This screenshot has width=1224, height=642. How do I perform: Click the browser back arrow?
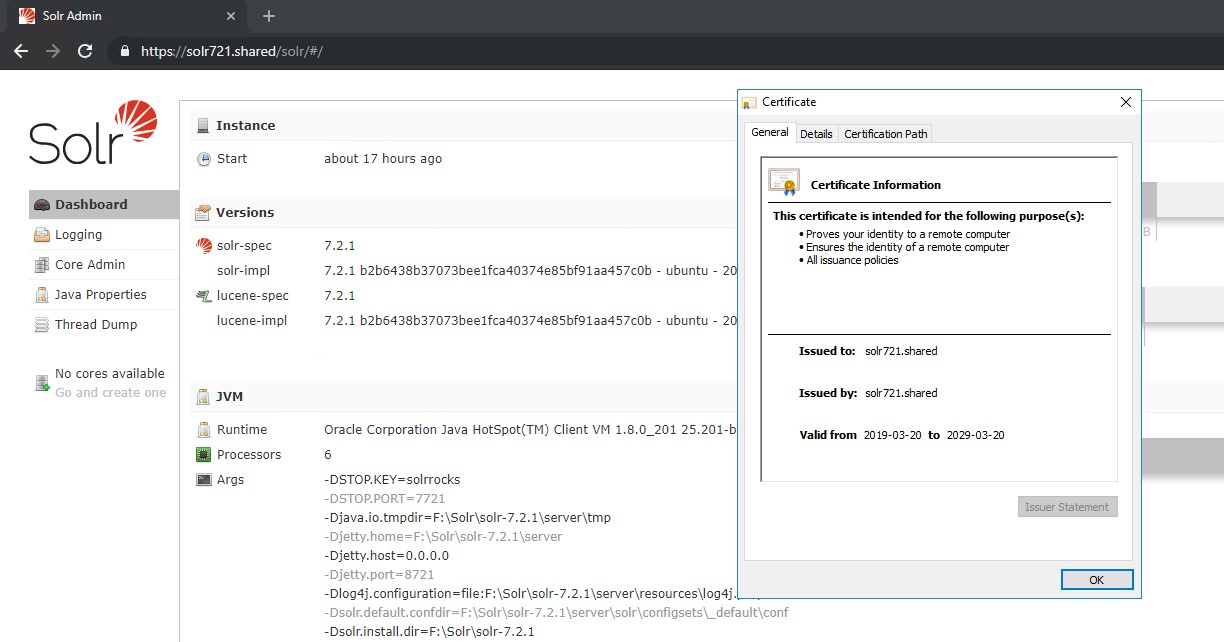coord(21,51)
